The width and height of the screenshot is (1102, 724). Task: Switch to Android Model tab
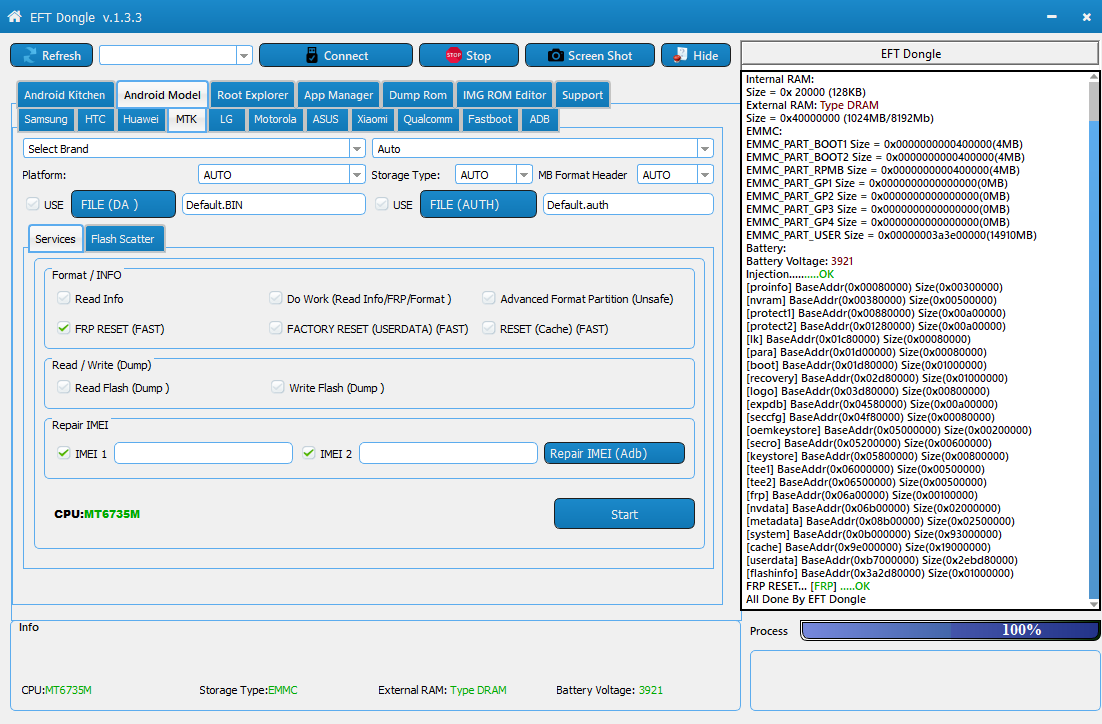click(x=162, y=95)
